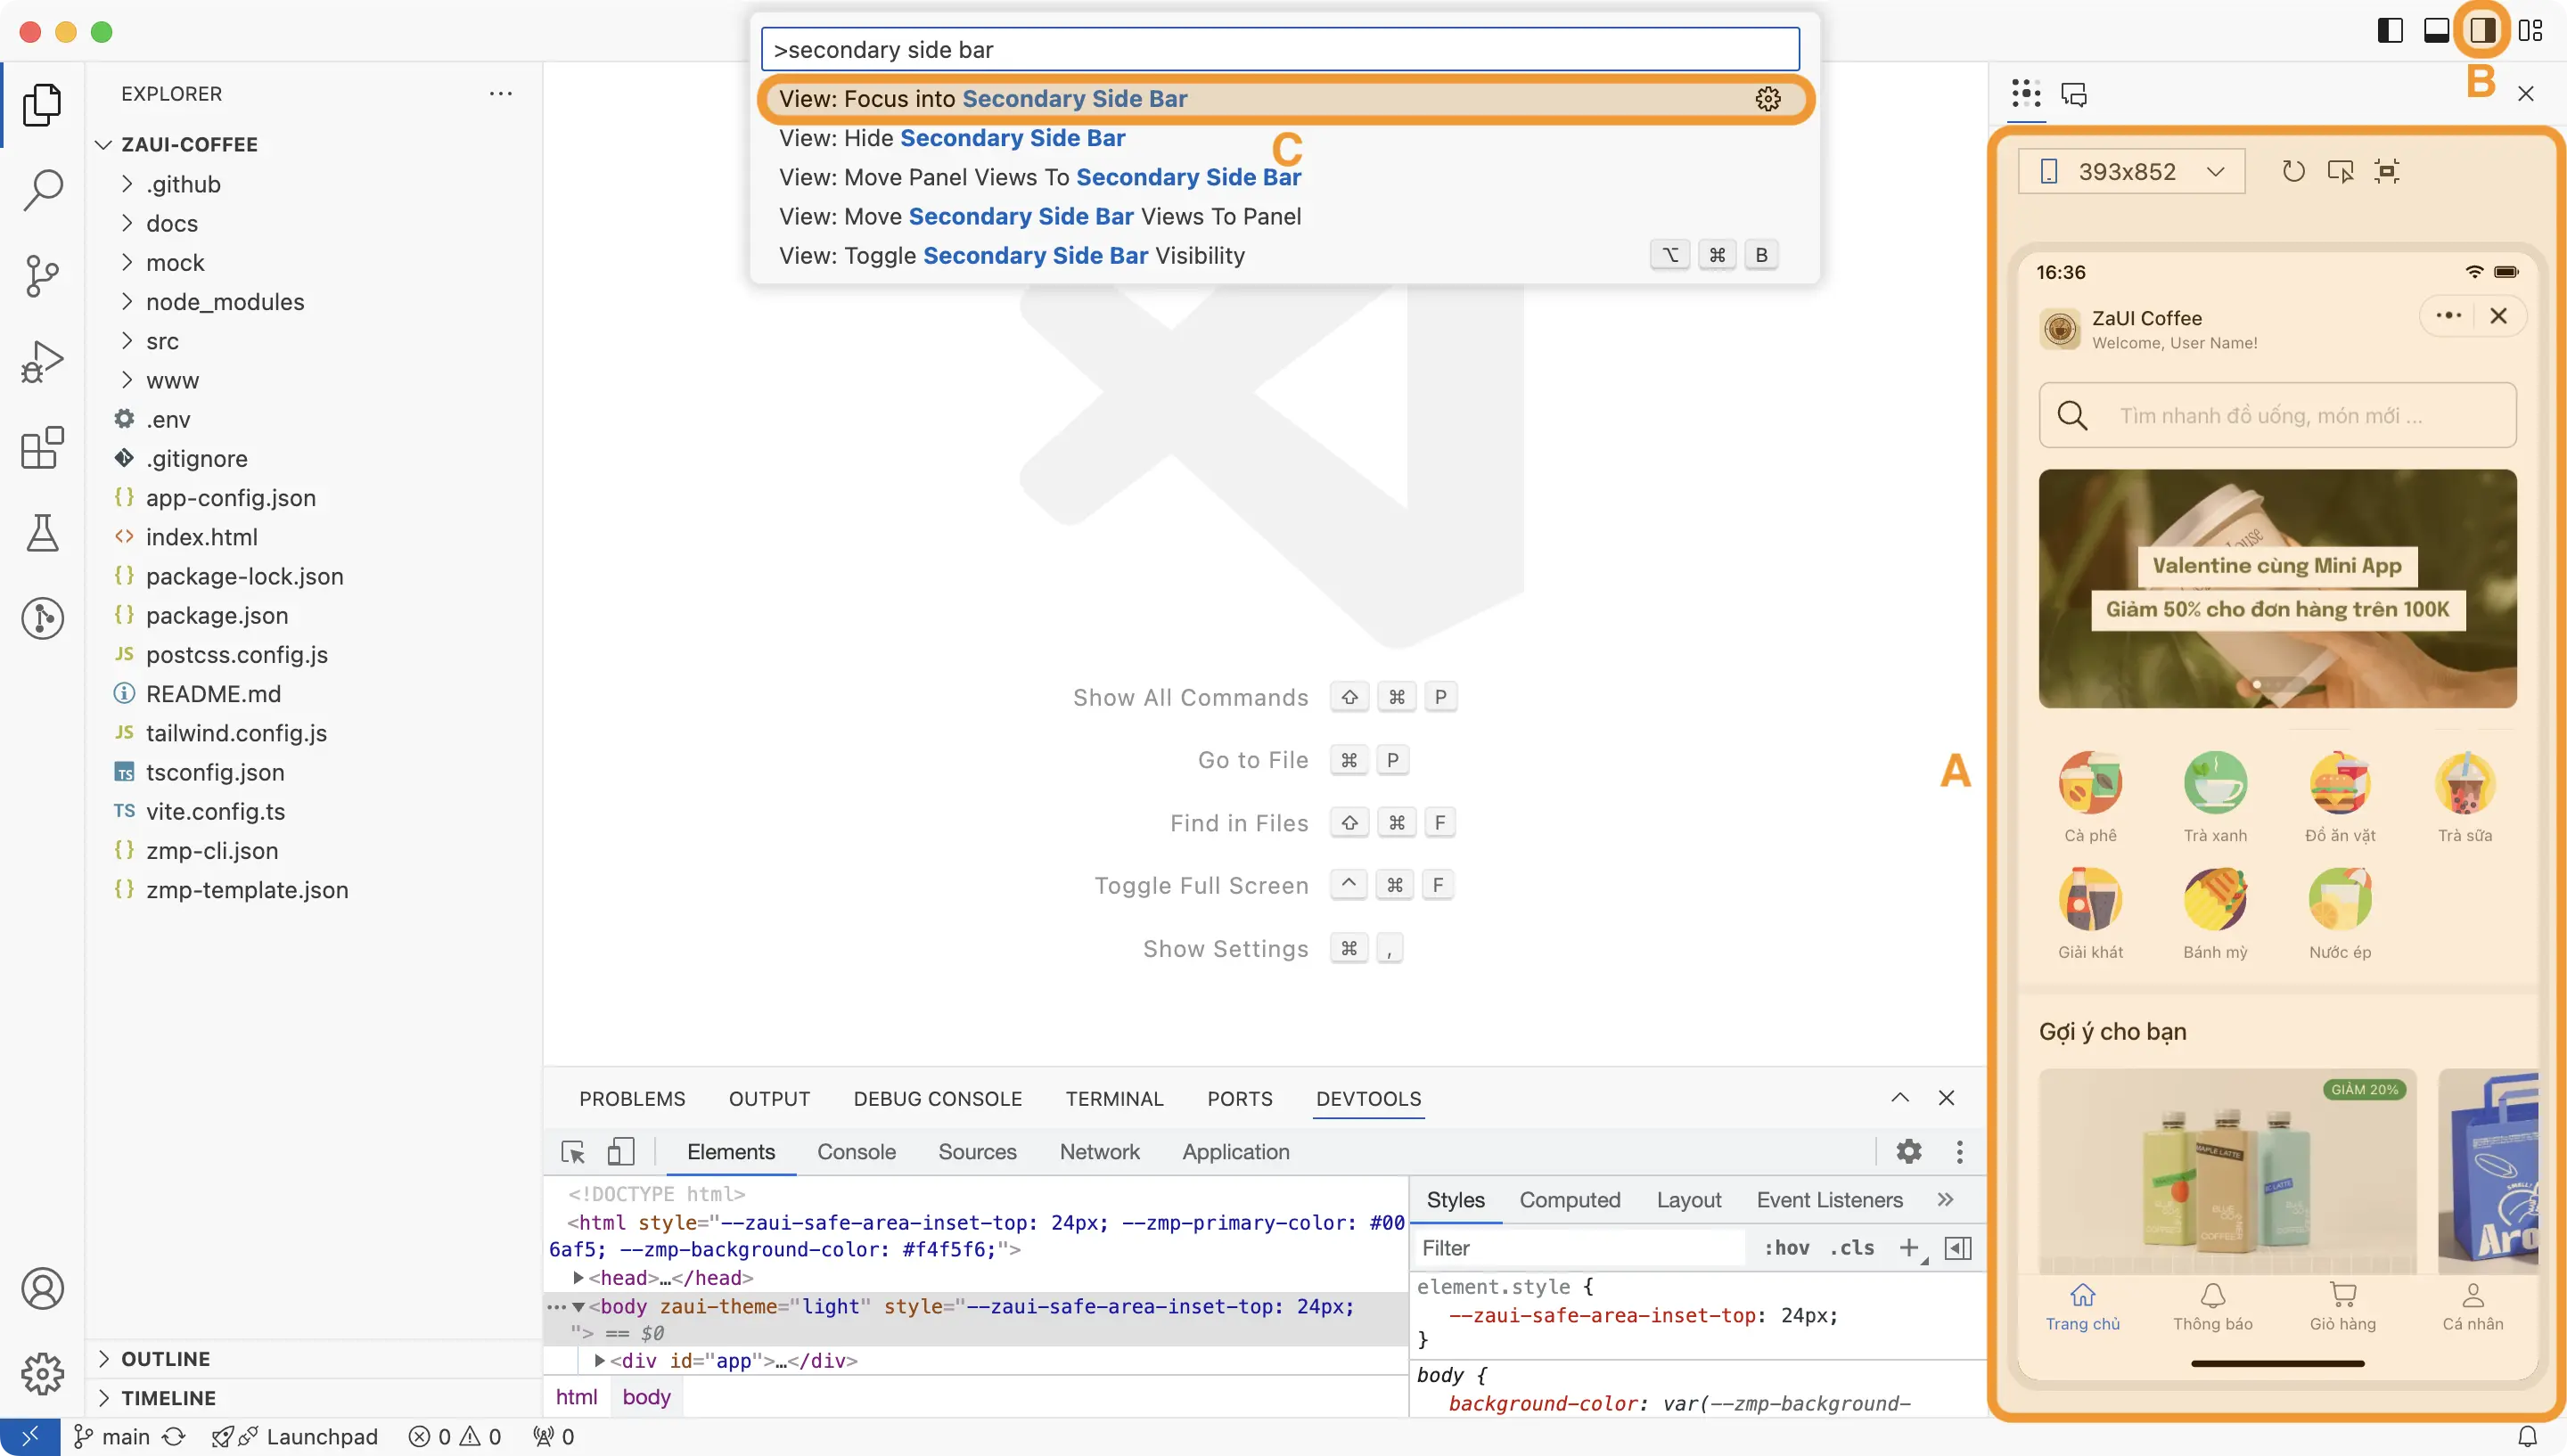The height and width of the screenshot is (1456, 2567).
Task: Open package.json file
Action: click(x=216, y=615)
